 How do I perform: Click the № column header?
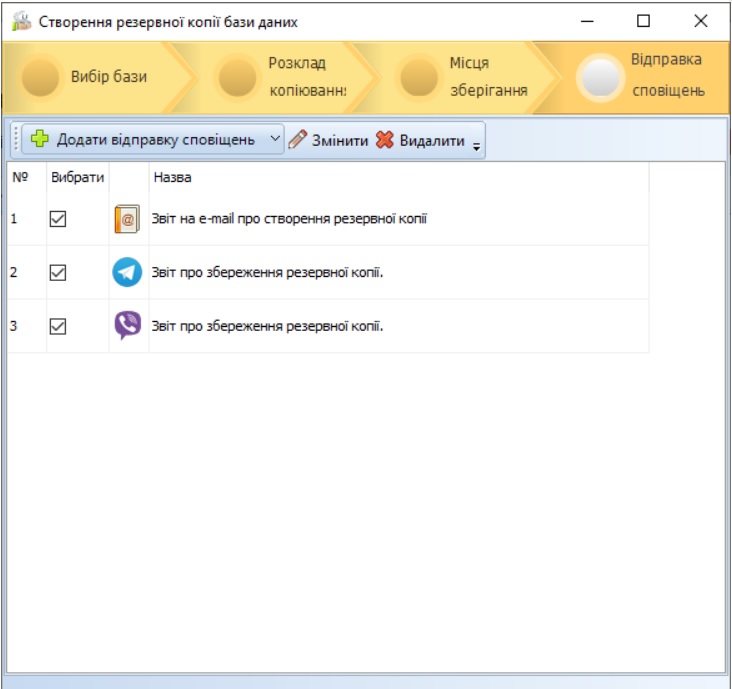27,177
